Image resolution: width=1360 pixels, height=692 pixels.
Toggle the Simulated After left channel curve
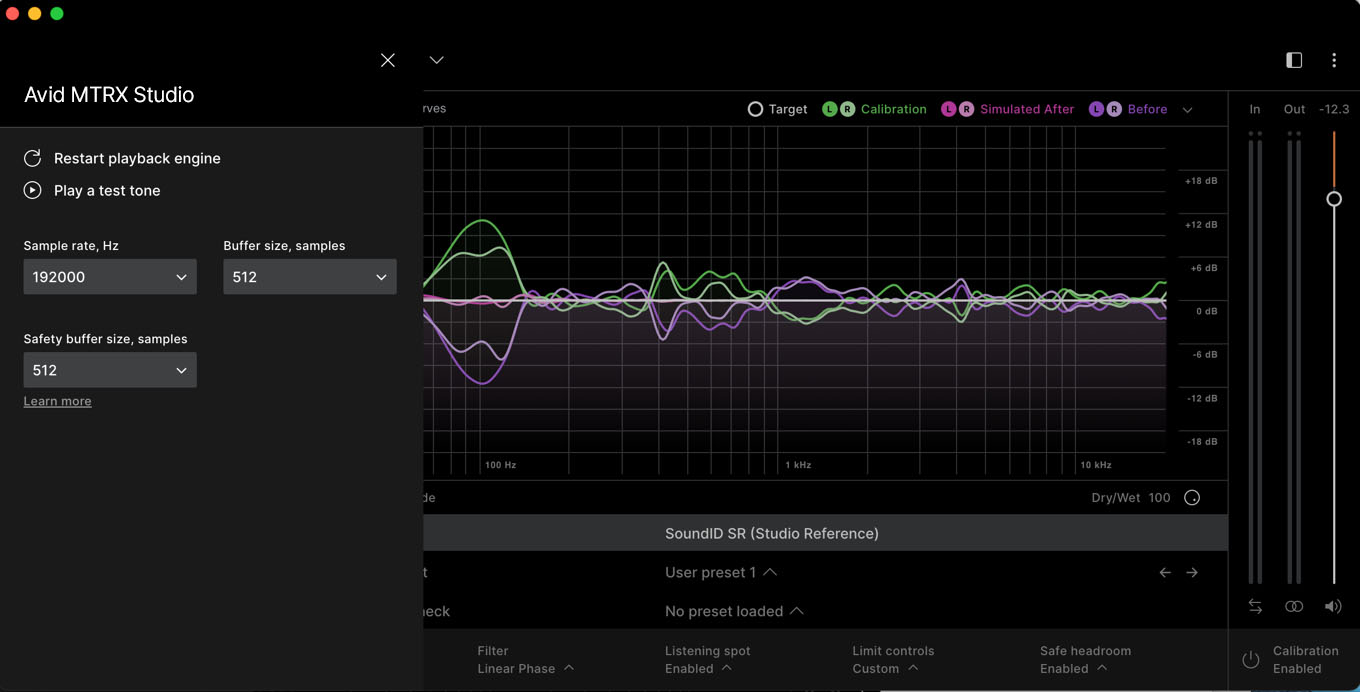tap(949, 109)
